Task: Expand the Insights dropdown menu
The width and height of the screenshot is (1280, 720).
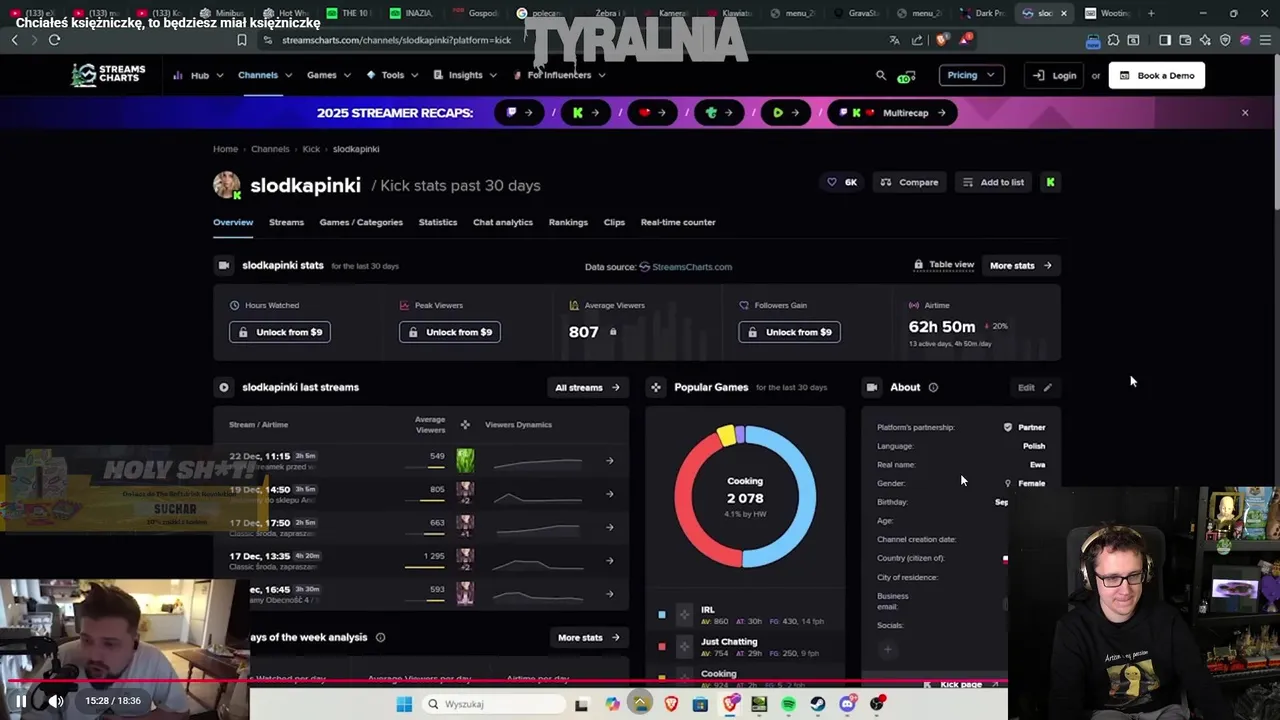Action: [465, 75]
